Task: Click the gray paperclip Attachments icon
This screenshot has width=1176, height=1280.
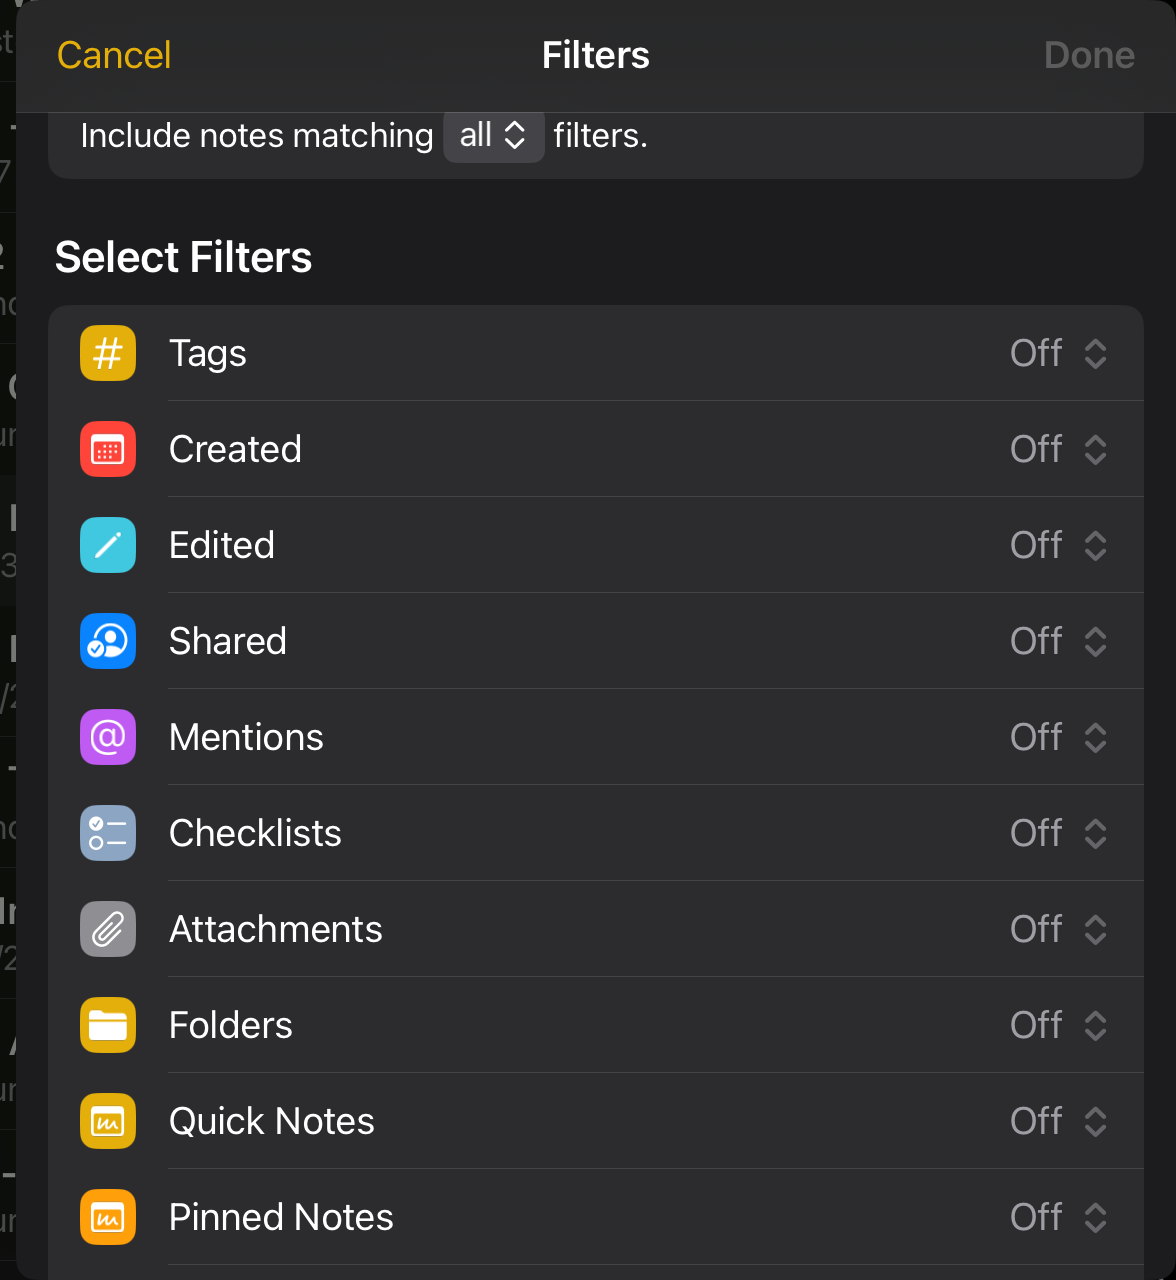Action: 108,929
